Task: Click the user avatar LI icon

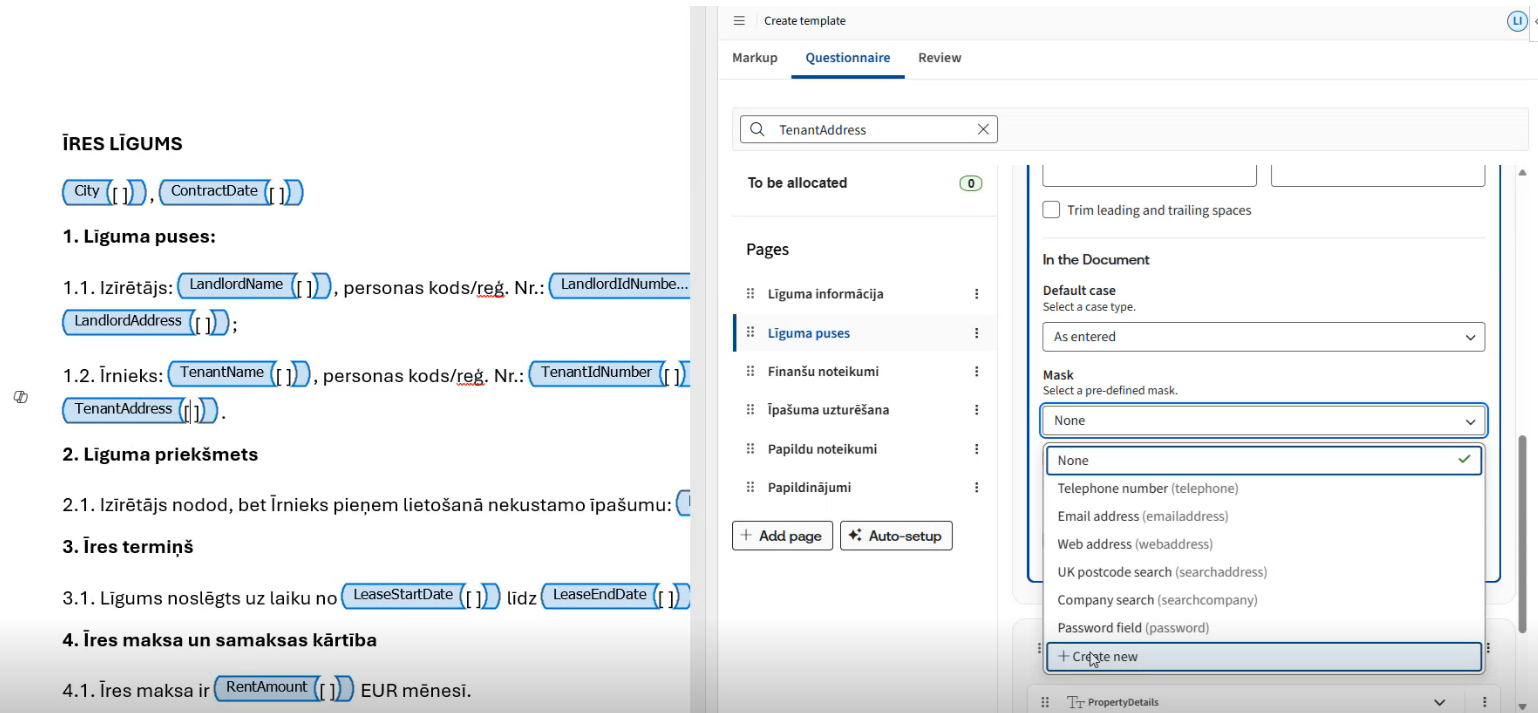Action: tap(1517, 21)
